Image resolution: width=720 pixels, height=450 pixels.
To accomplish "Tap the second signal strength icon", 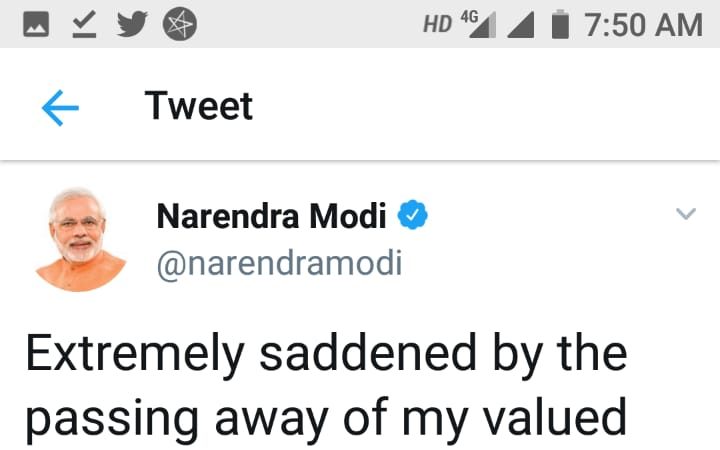I will (521, 25).
